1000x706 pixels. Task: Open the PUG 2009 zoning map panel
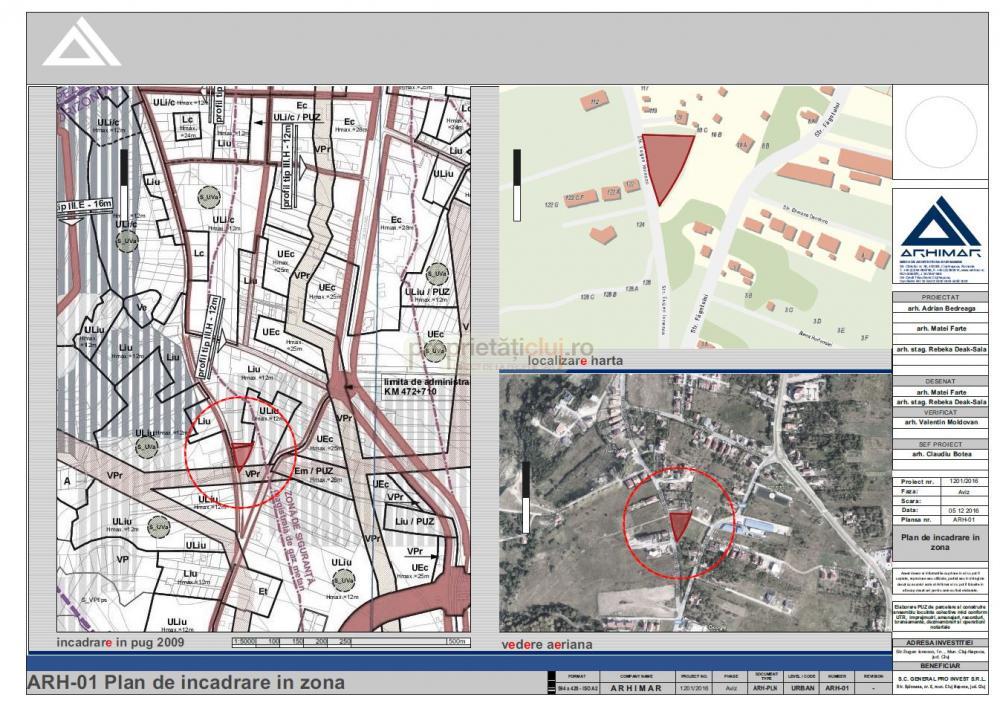click(x=263, y=358)
